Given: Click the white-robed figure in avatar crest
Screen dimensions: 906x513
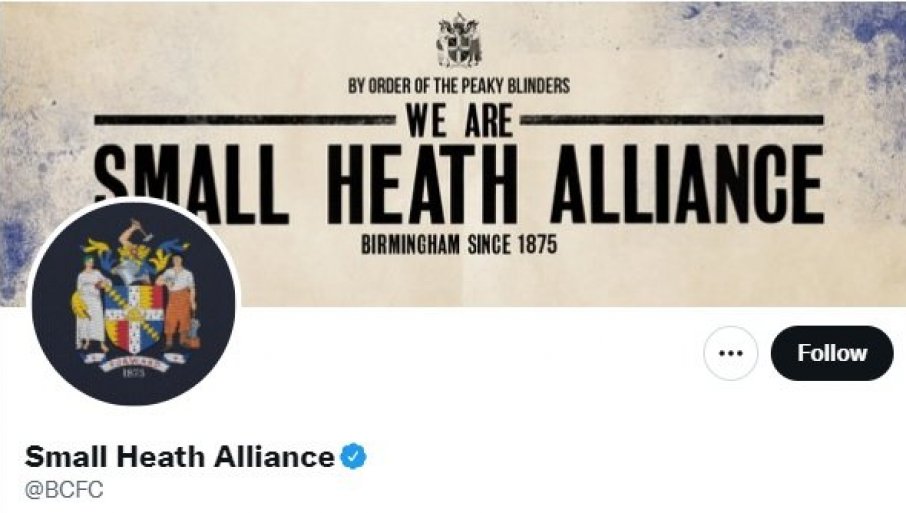Looking at the screenshot, I should 90,303.
